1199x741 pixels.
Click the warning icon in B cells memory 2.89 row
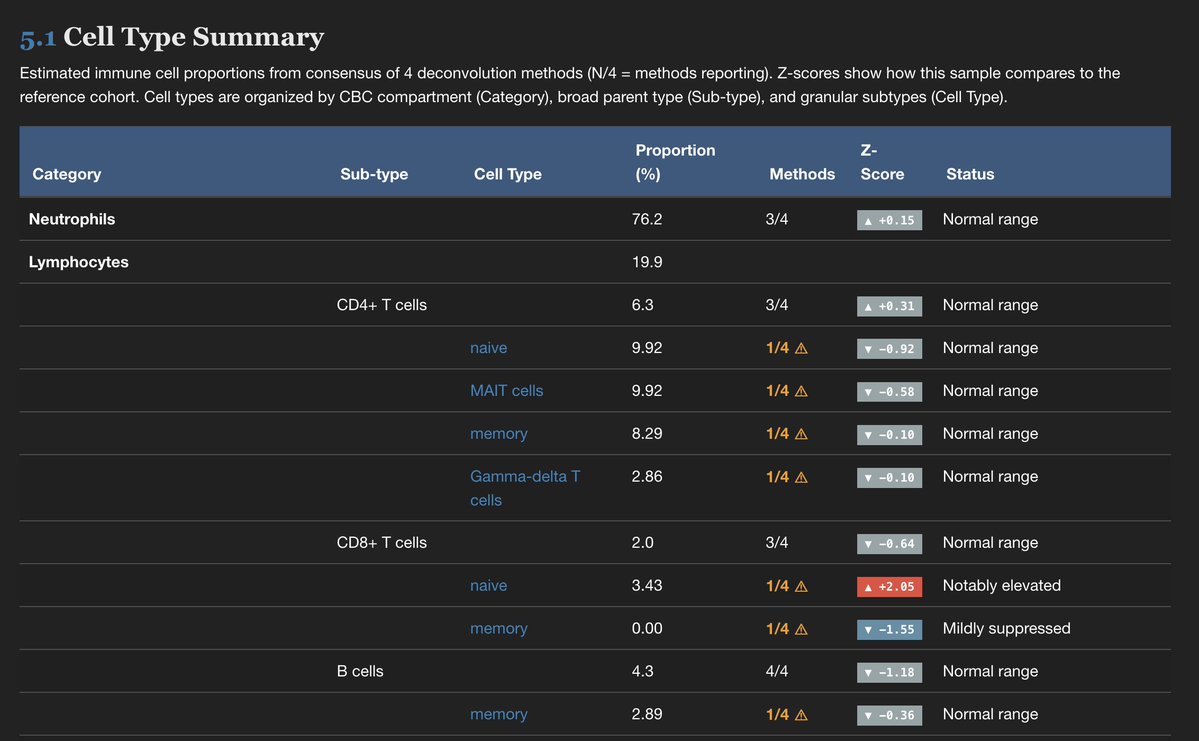tap(801, 714)
